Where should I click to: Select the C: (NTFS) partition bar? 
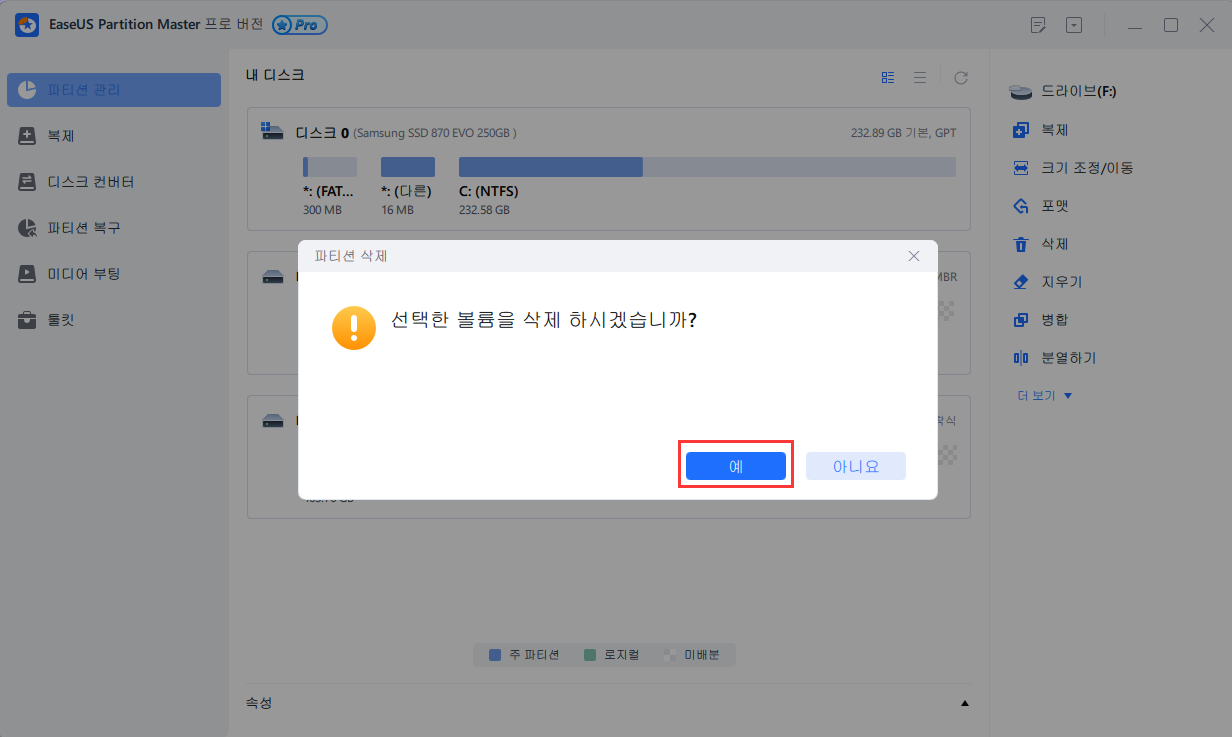click(707, 167)
